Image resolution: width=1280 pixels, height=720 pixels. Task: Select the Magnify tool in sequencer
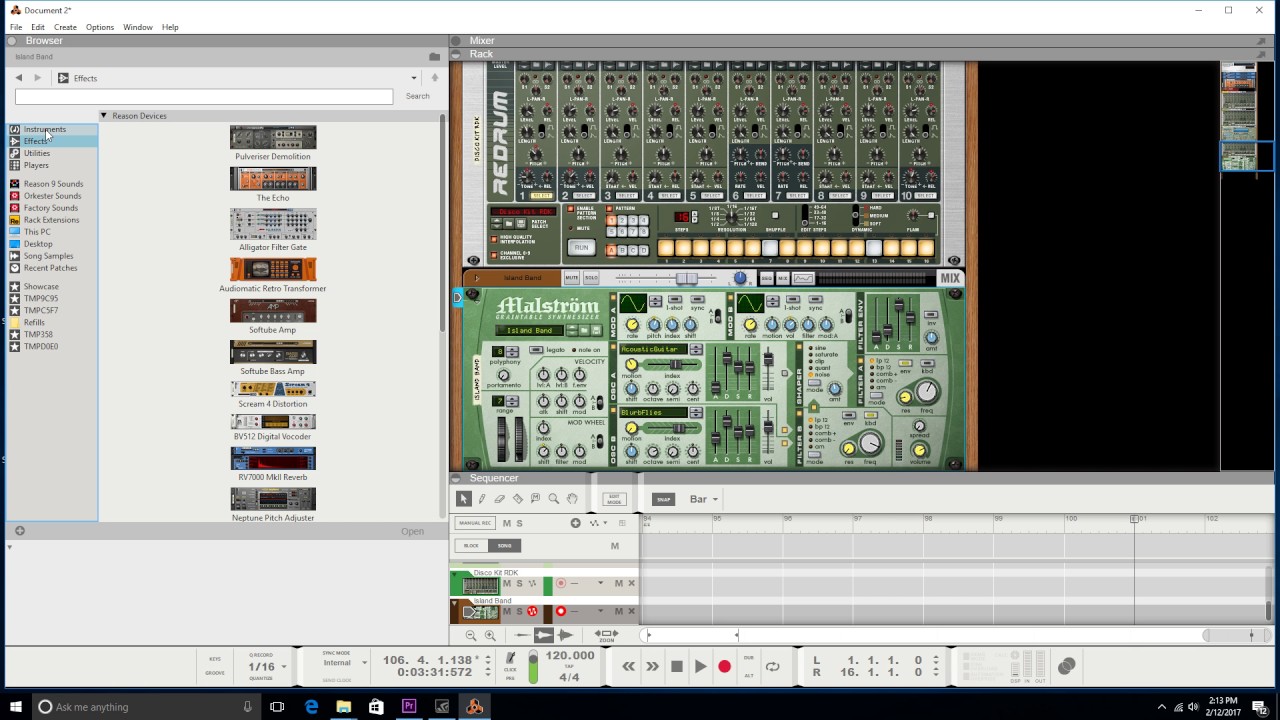coord(554,499)
